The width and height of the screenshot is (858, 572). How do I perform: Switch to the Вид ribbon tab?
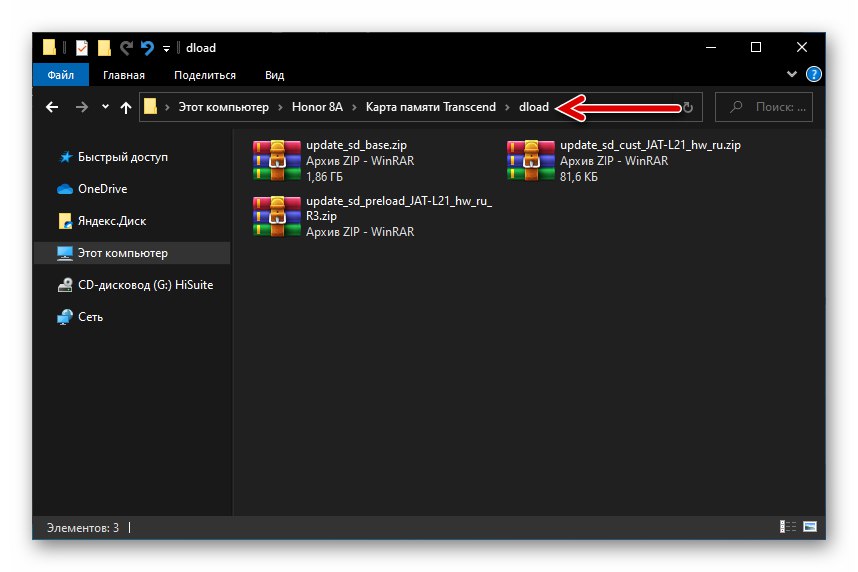(274, 75)
